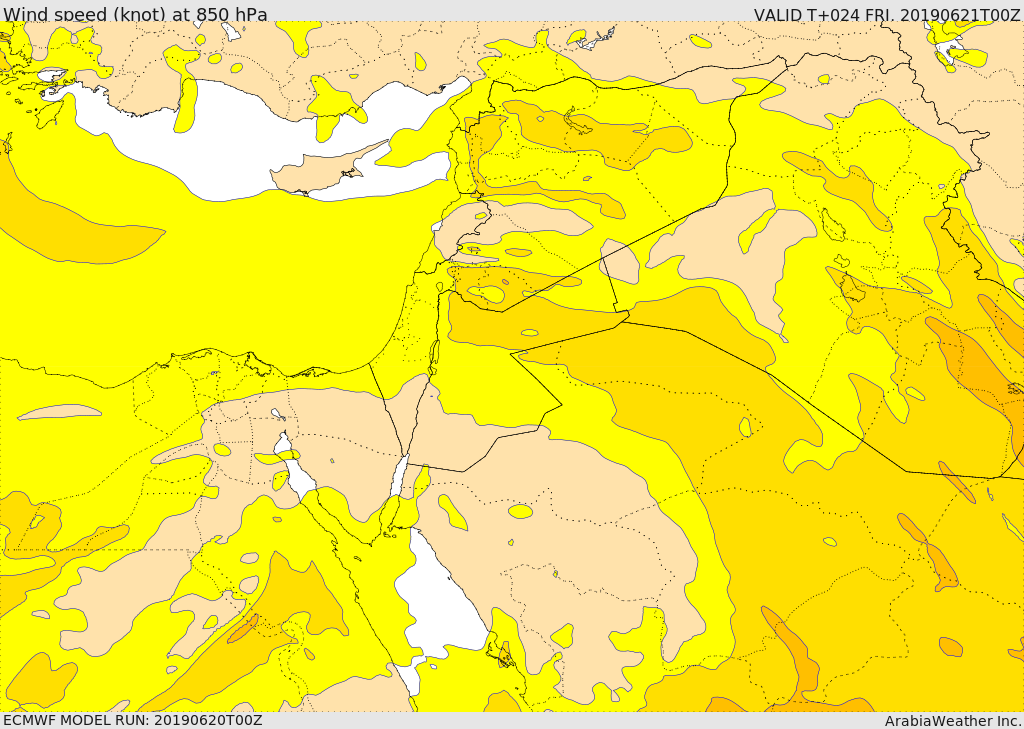Viewport: 1024px width, 729px height.
Task: Click the island of Cyprus on the map
Action: [x=325, y=170]
